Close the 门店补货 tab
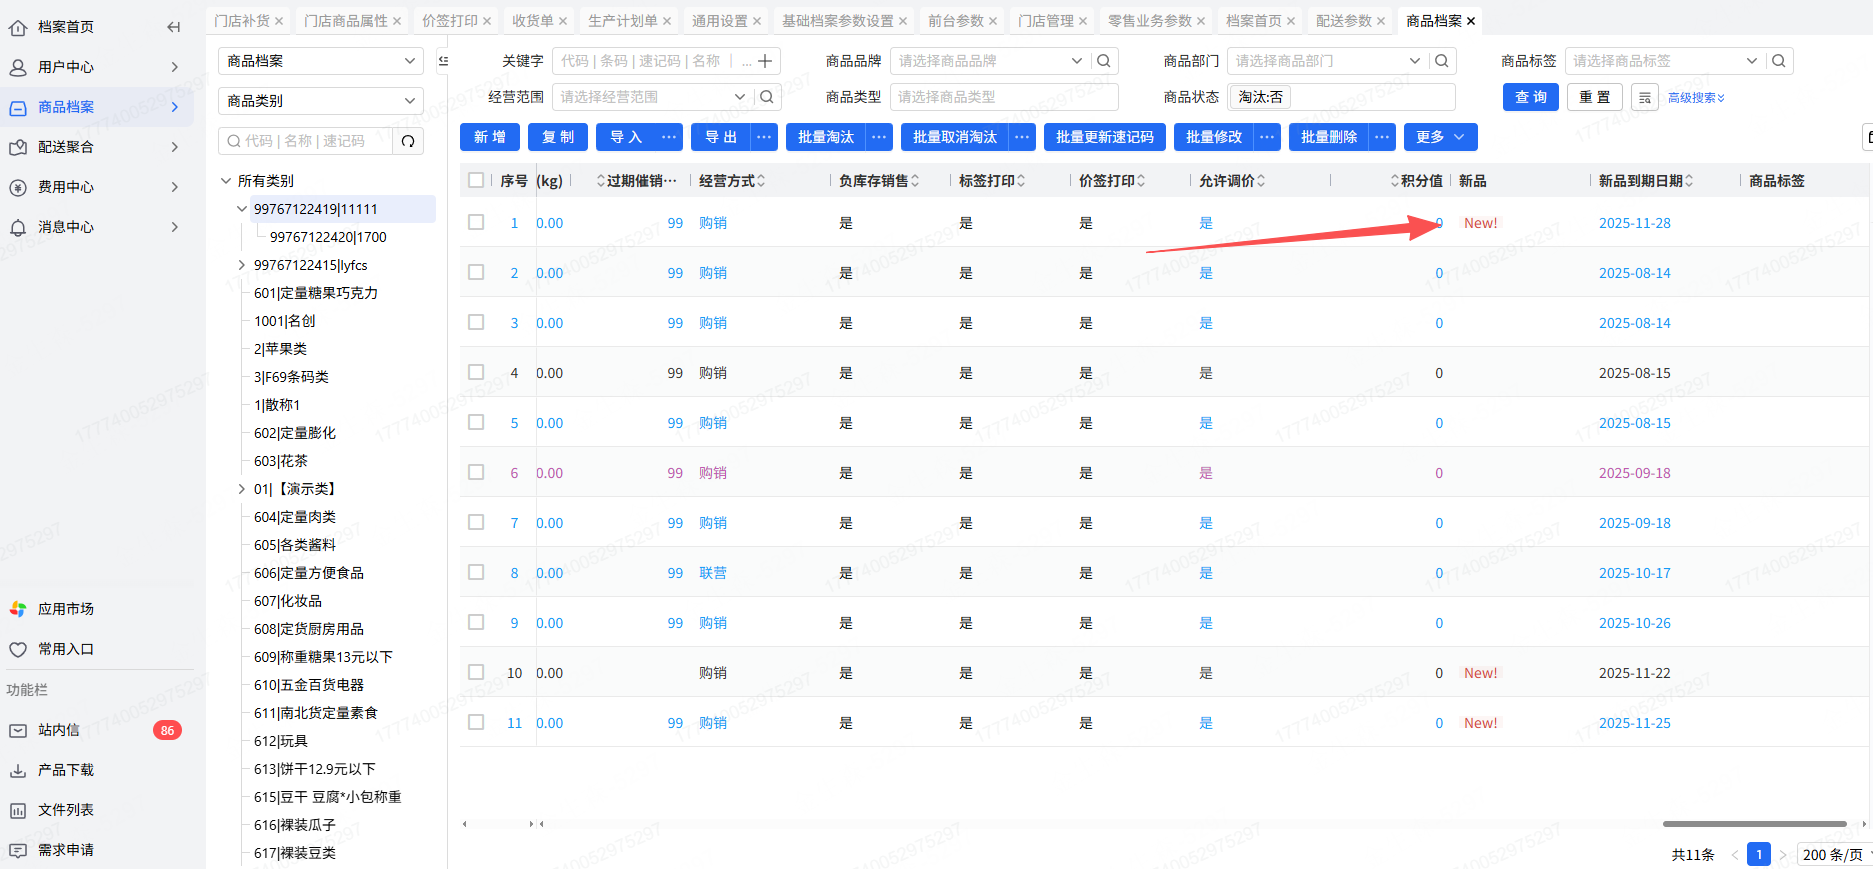The image size is (1873, 869). pyautogui.click(x=279, y=21)
